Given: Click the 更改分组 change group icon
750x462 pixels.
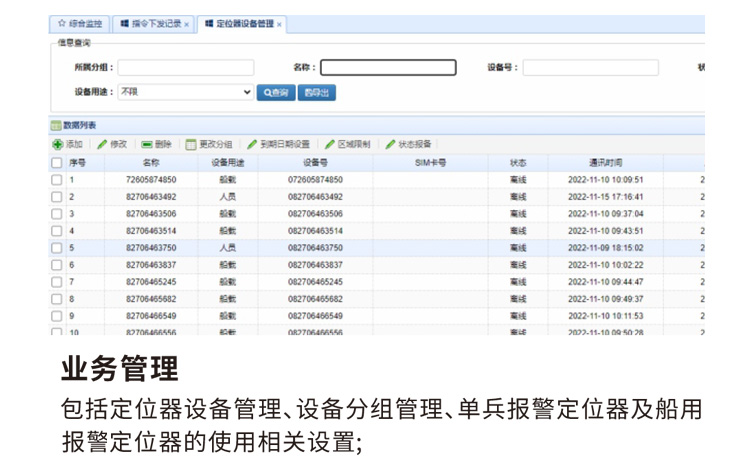Looking at the screenshot, I should click(x=191, y=144).
